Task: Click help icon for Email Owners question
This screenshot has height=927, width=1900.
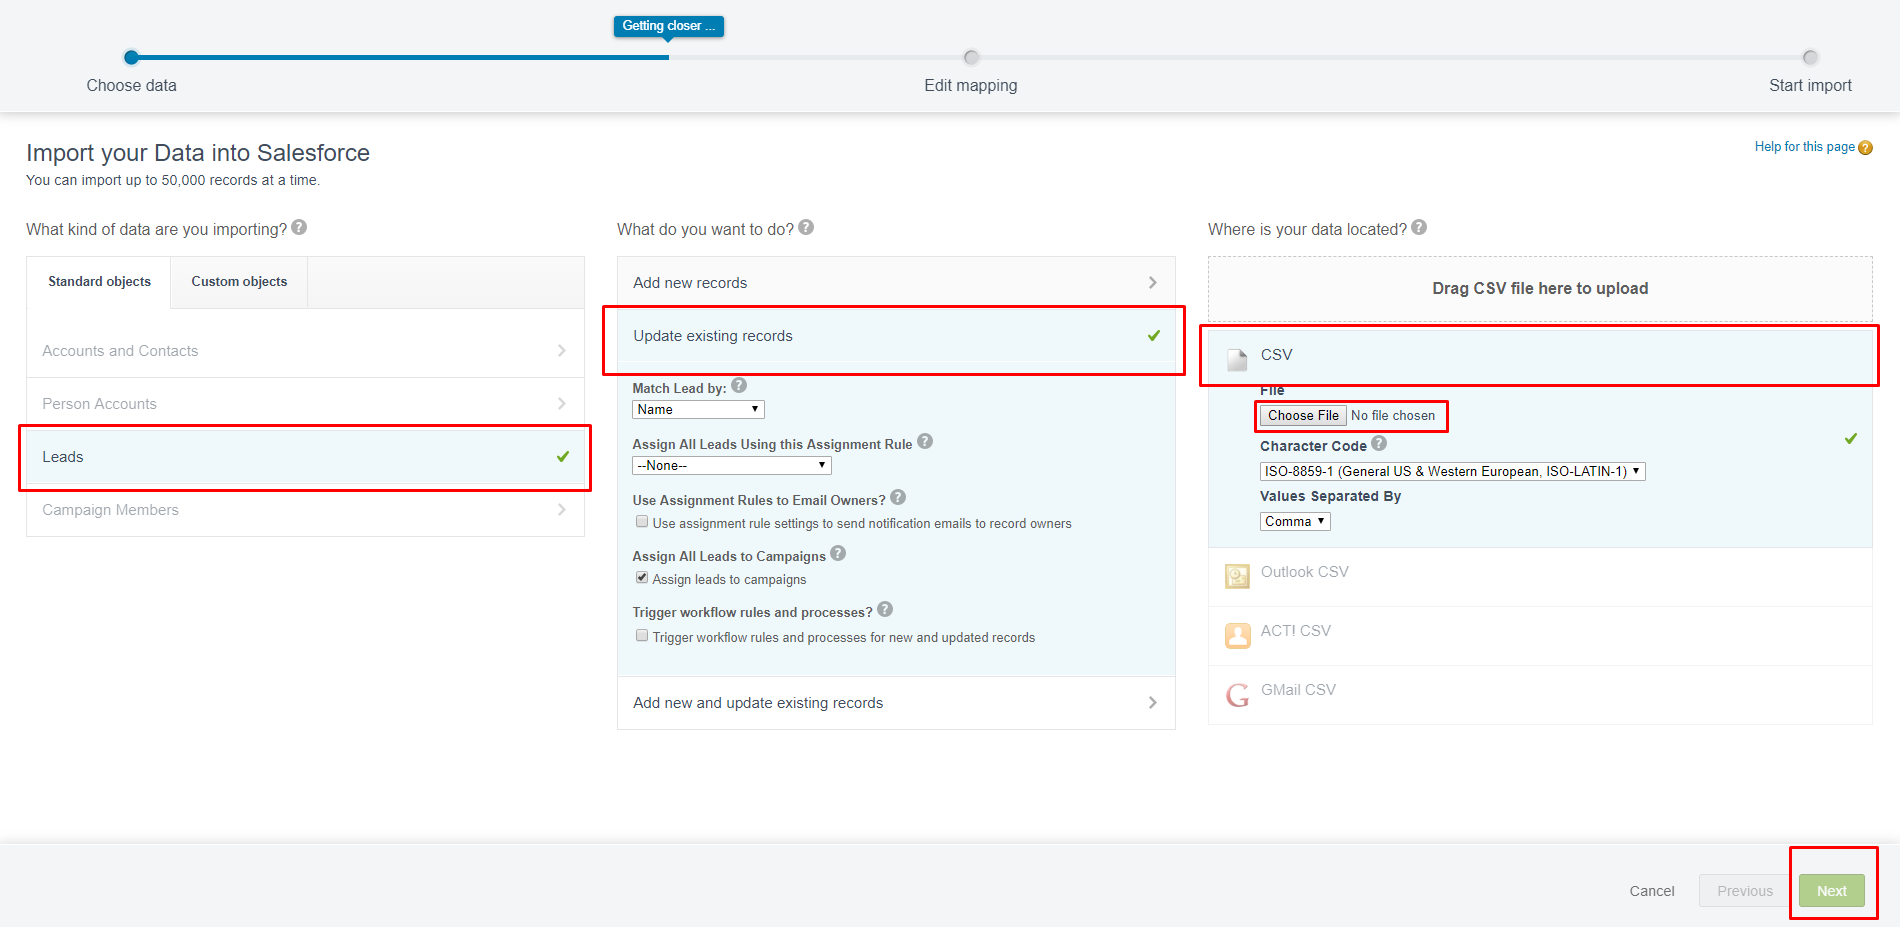Action: click(898, 498)
